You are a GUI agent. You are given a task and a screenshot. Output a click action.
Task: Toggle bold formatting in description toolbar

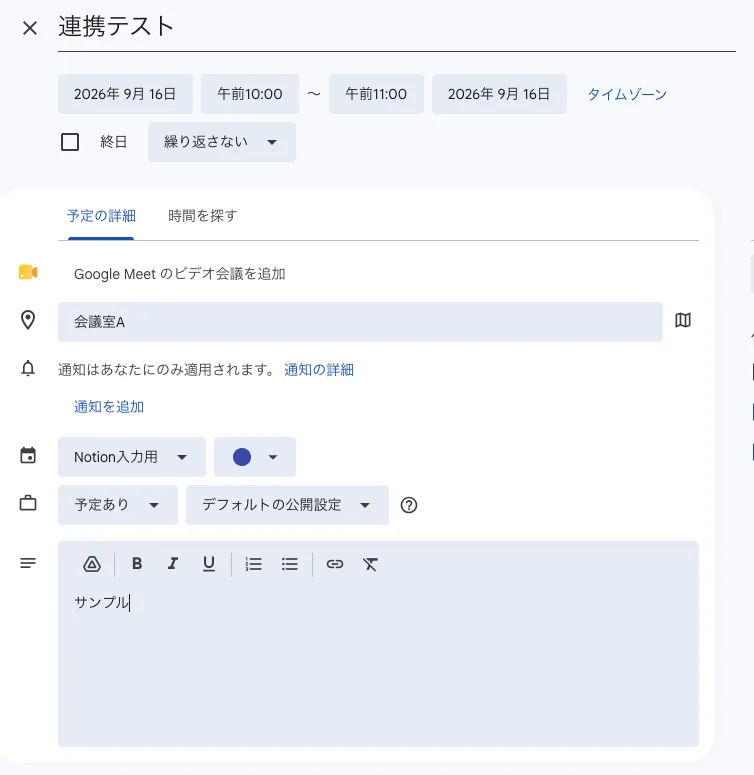pyautogui.click(x=137, y=563)
